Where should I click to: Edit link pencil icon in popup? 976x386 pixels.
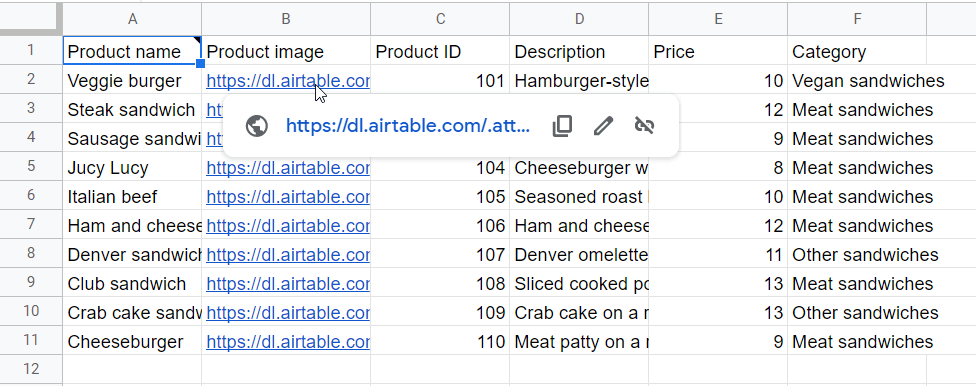603,126
